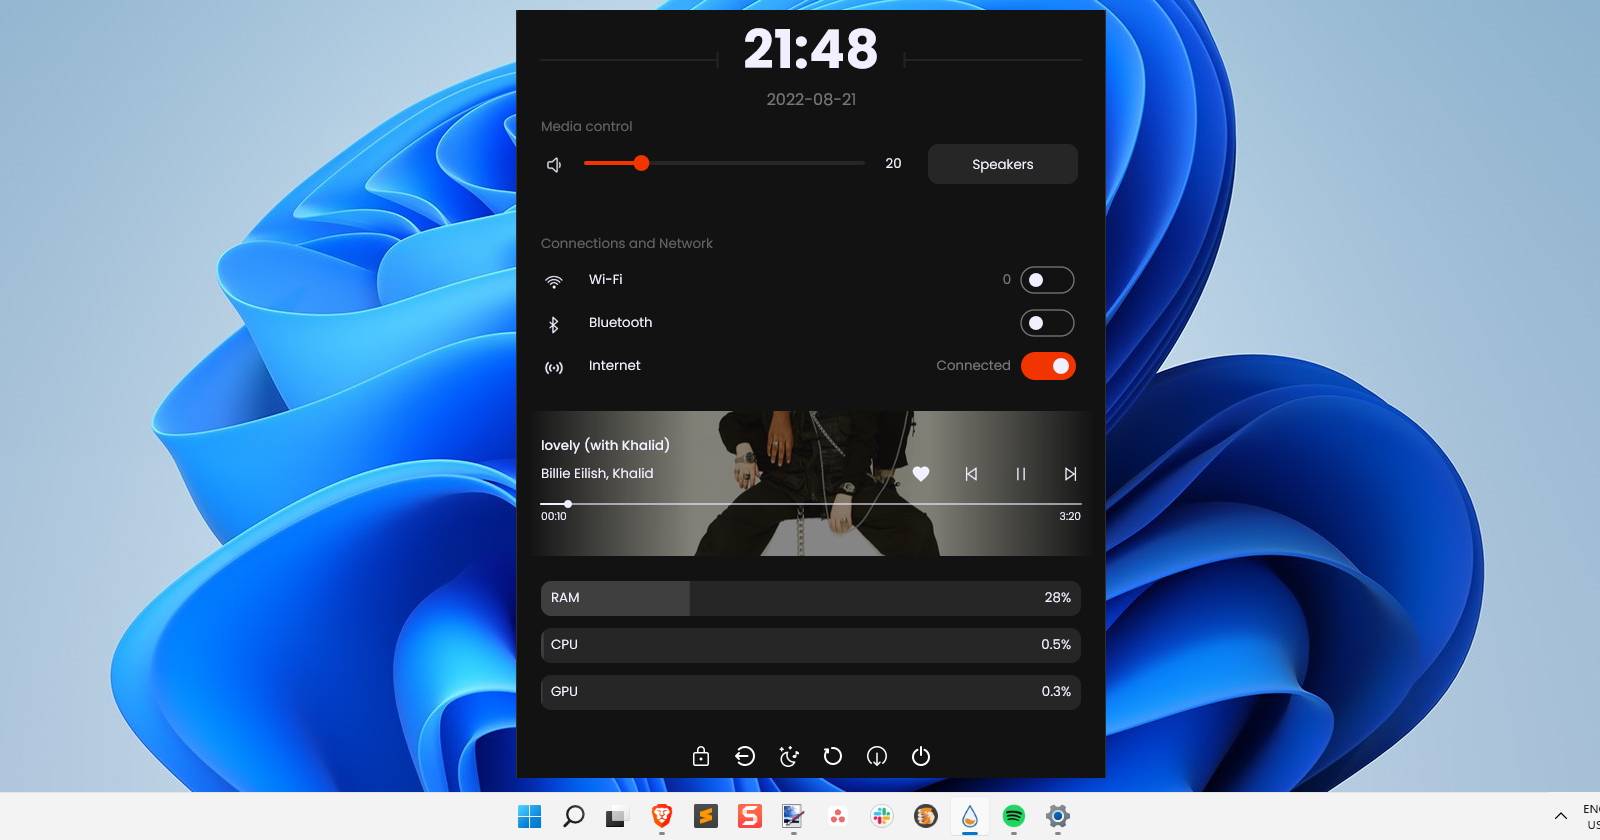
Task: Show hidden icons with the tray chevron
Action: [1560, 816]
